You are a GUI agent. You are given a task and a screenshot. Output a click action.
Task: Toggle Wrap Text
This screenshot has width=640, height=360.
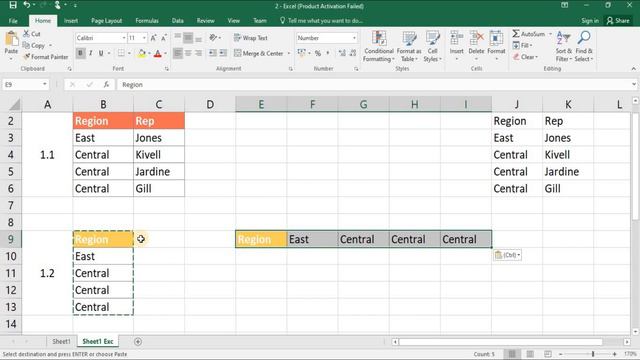[251, 38]
